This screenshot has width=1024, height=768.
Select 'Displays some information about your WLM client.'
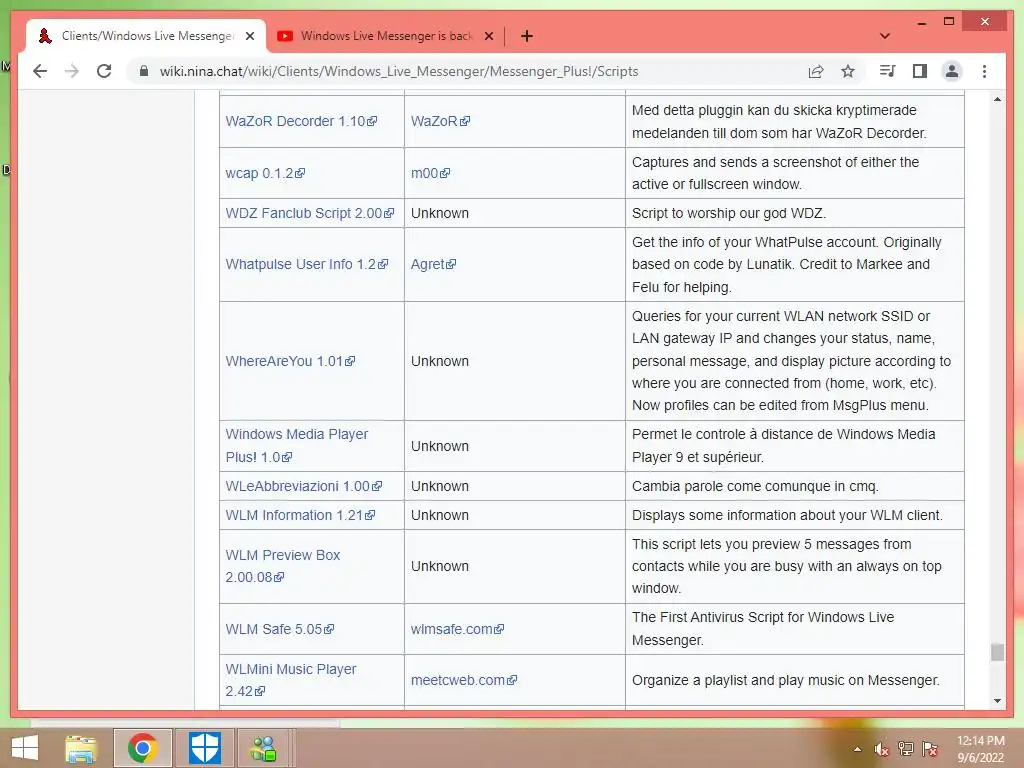[787, 515]
